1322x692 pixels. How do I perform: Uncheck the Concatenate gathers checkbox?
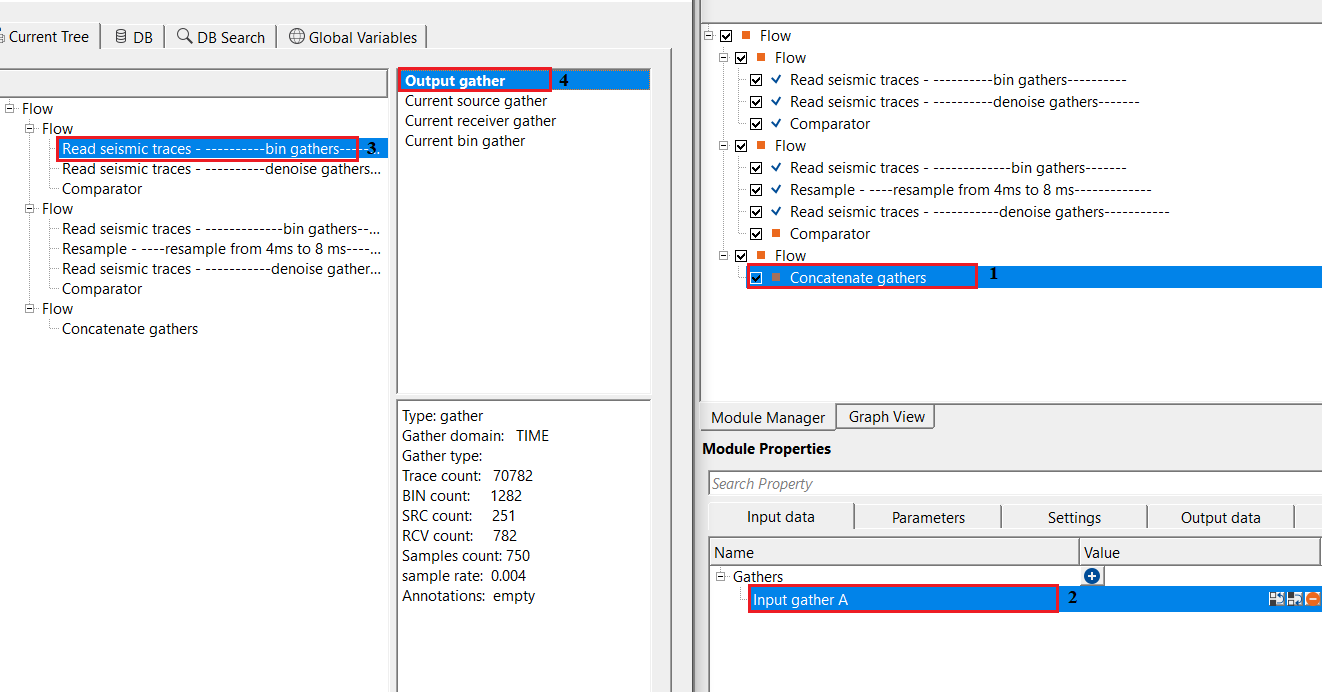[x=757, y=278]
